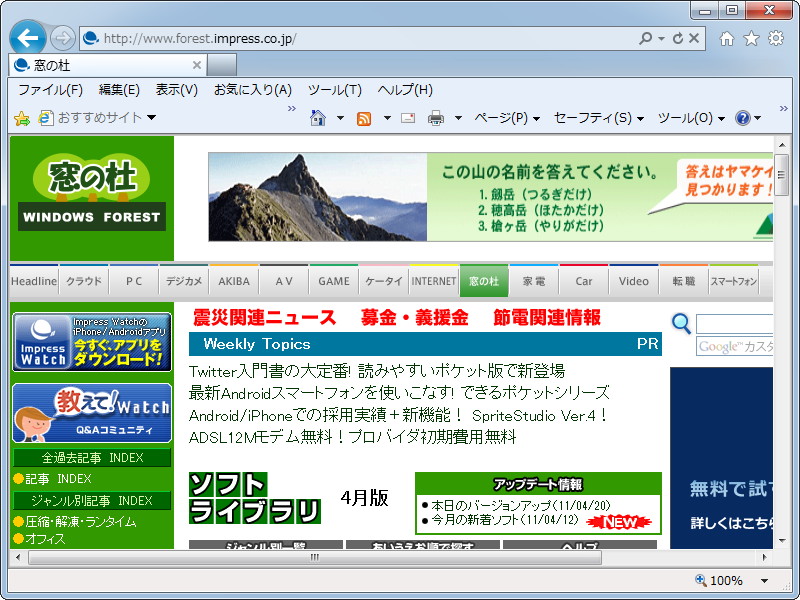
Task: Open the ツール(O) command bar dropdown
Action: coord(691,118)
